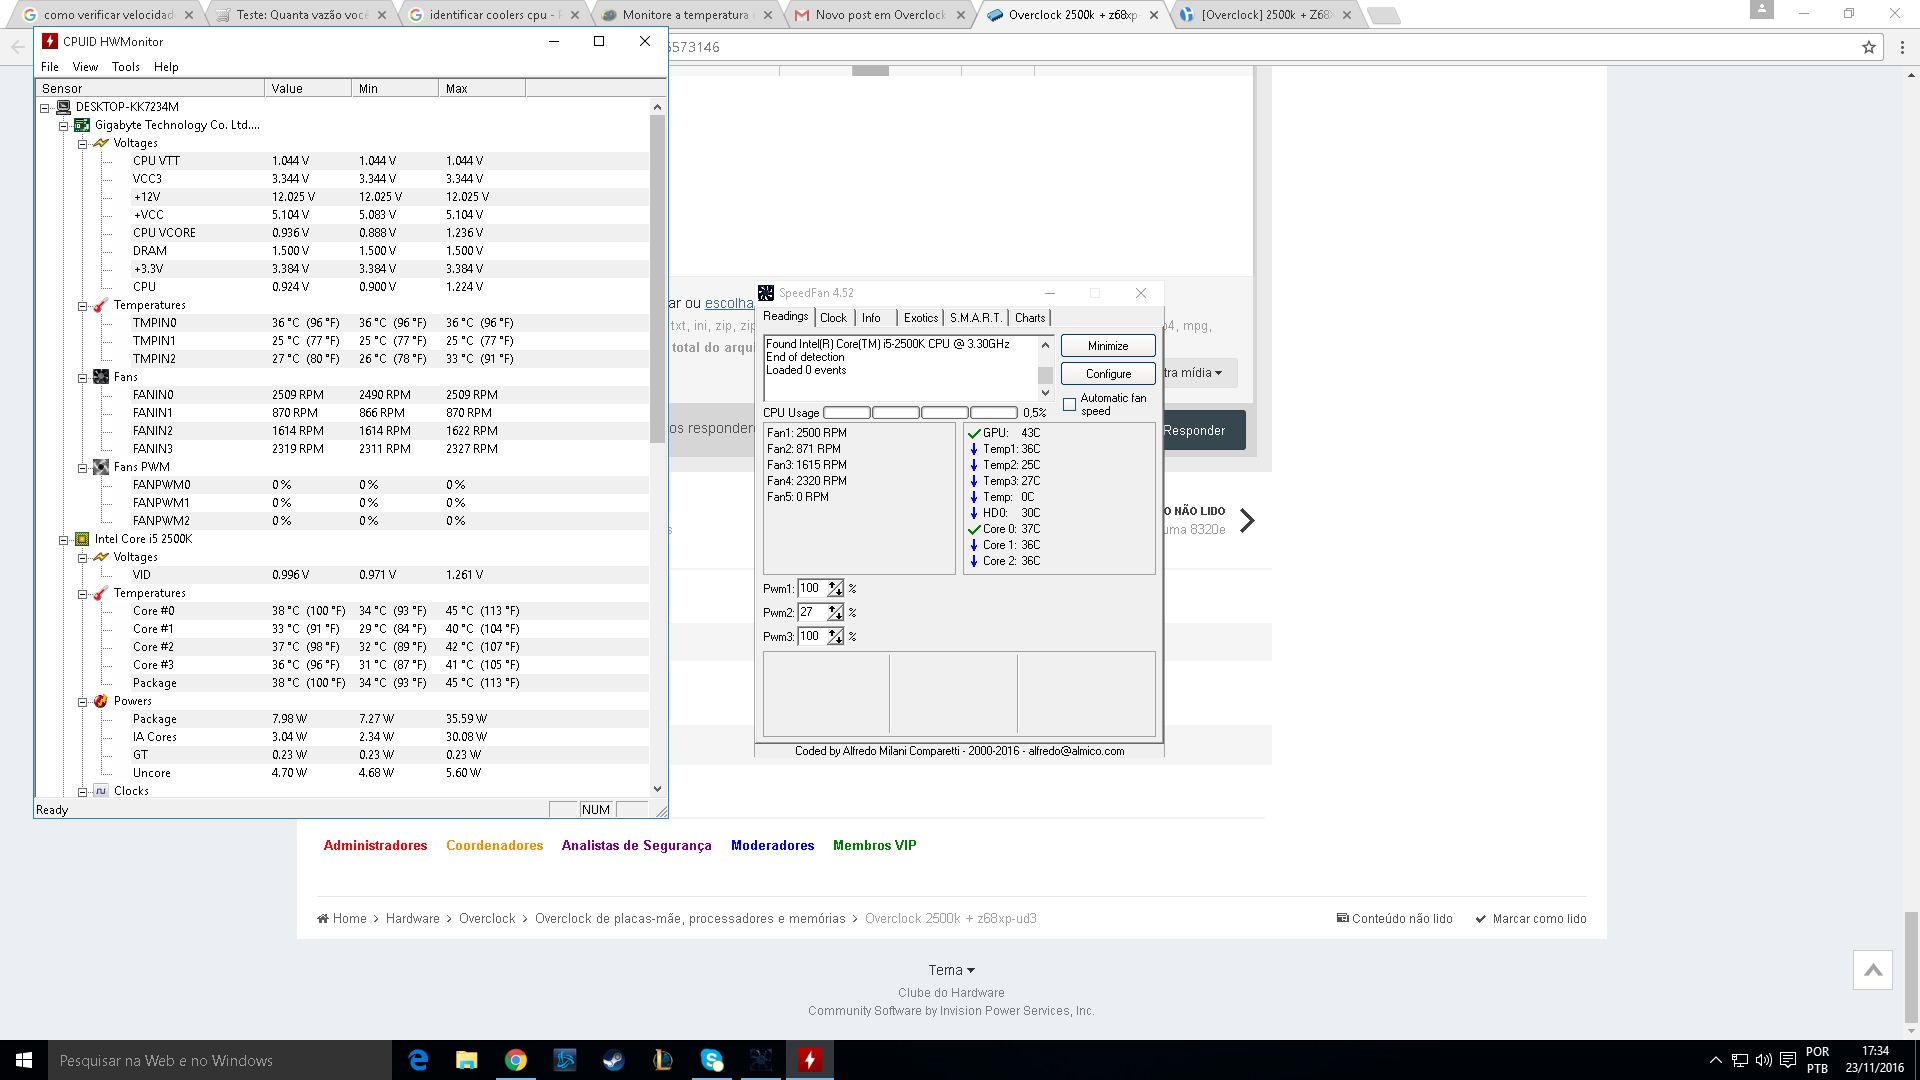Open File Explorer from the taskbar
The image size is (1920, 1080).
tap(467, 1060)
